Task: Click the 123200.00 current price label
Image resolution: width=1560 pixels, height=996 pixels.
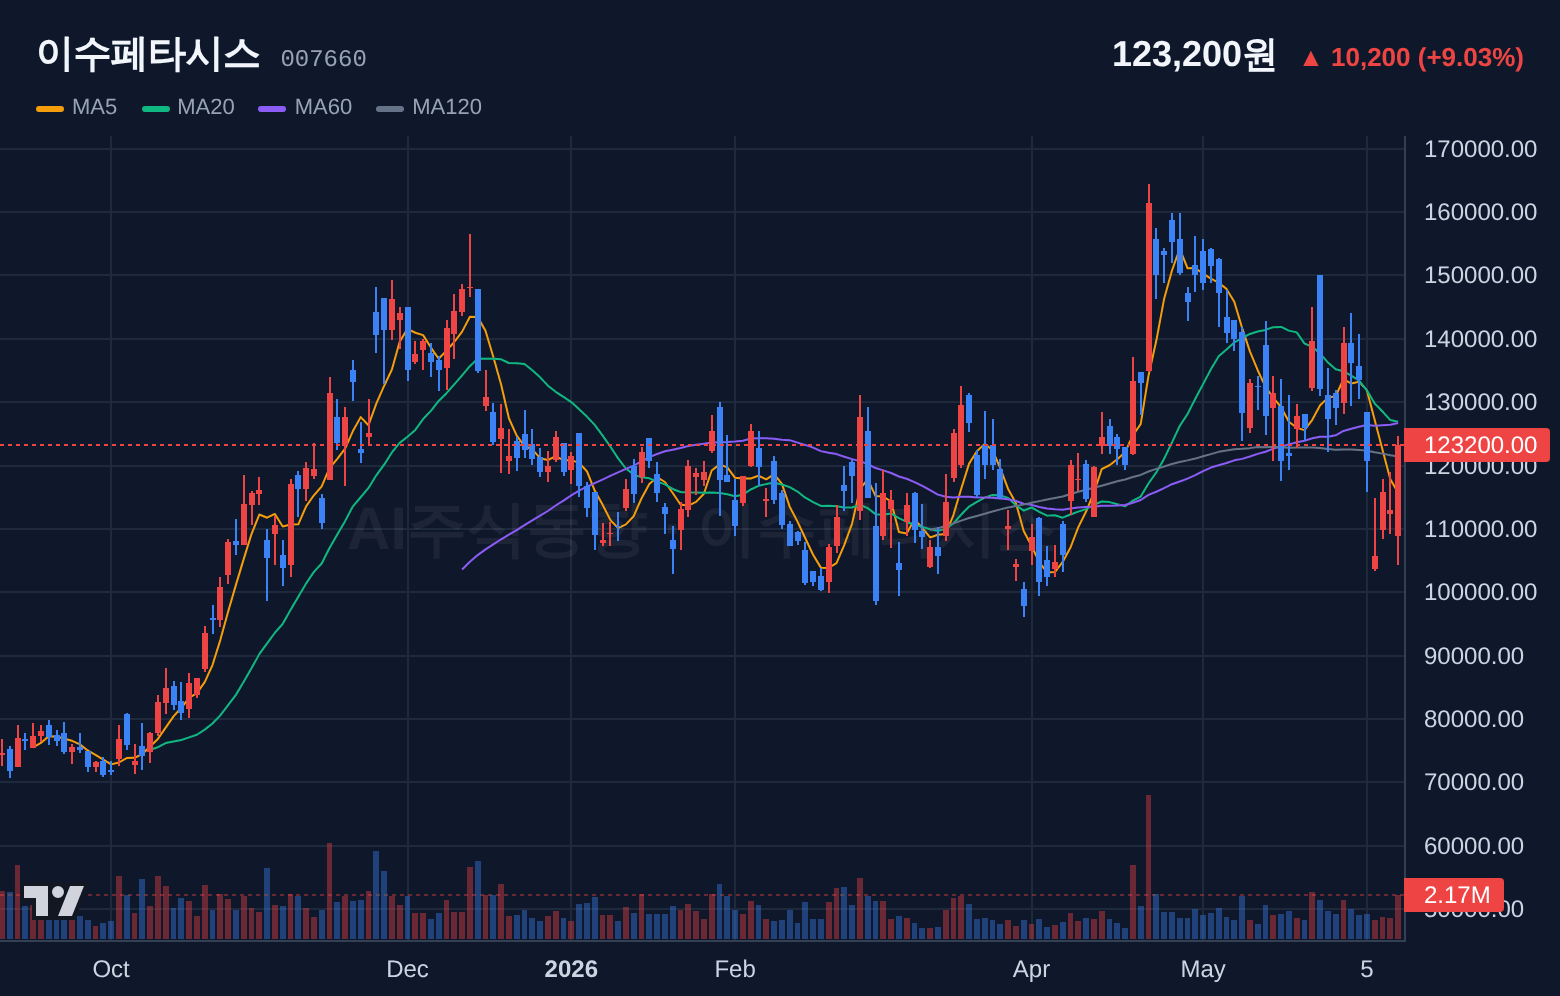Action: 1477,445
